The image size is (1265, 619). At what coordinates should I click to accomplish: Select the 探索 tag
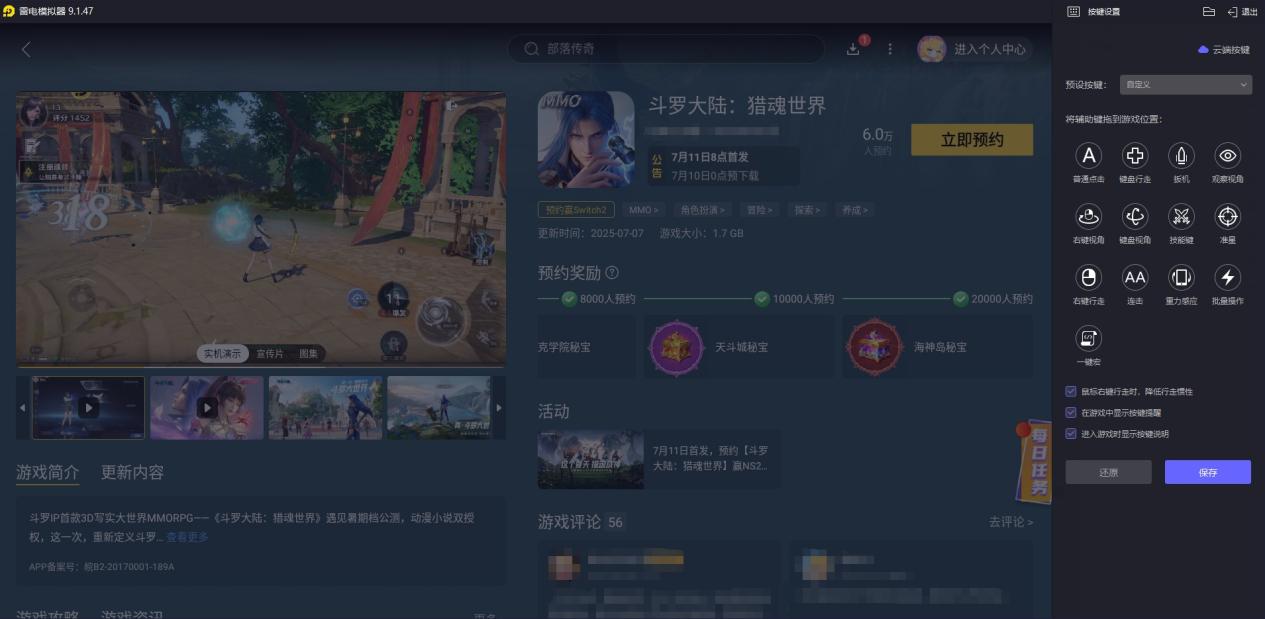click(807, 210)
